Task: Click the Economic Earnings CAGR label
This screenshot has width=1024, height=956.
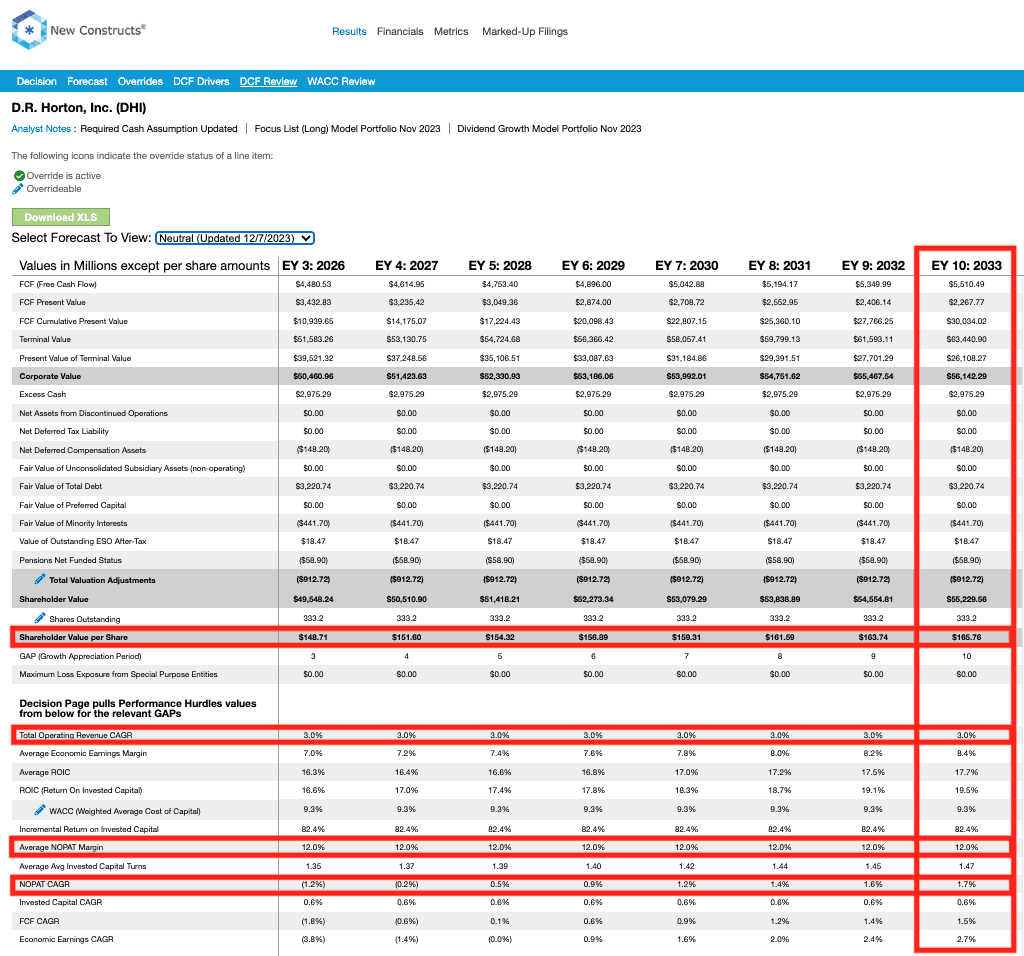Action: 66,939
